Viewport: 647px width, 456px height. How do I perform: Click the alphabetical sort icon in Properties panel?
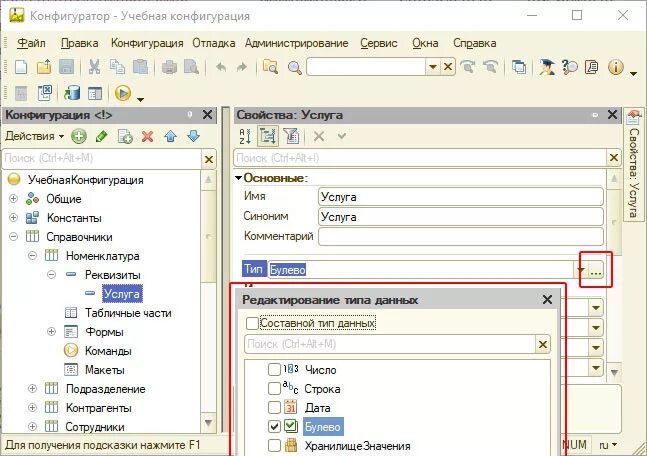click(245, 136)
